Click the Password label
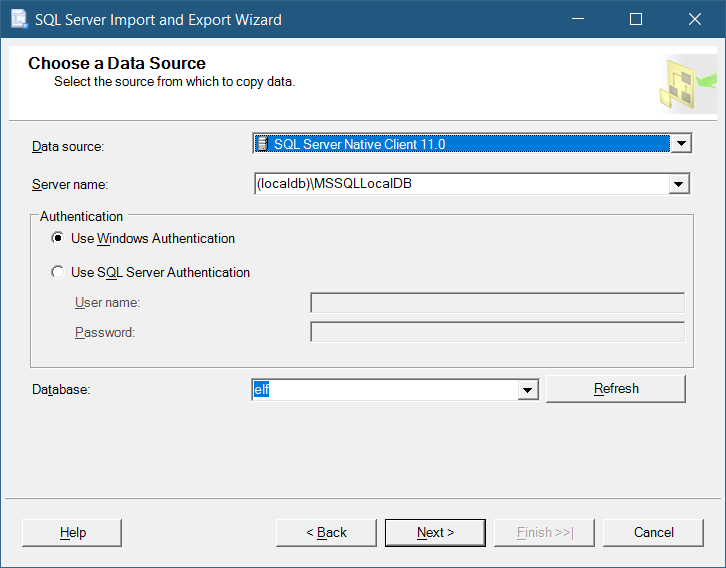The height and width of the screenshot is (568, 726). coord(105,332)
